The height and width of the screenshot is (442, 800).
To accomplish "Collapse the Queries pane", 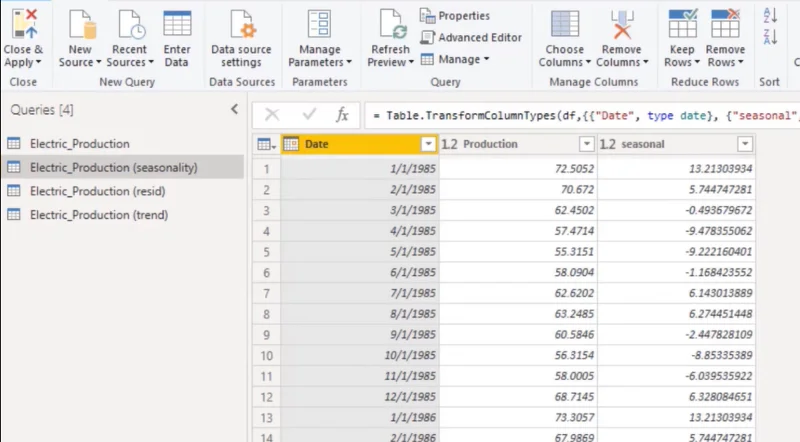I will [x=234, y=109].
